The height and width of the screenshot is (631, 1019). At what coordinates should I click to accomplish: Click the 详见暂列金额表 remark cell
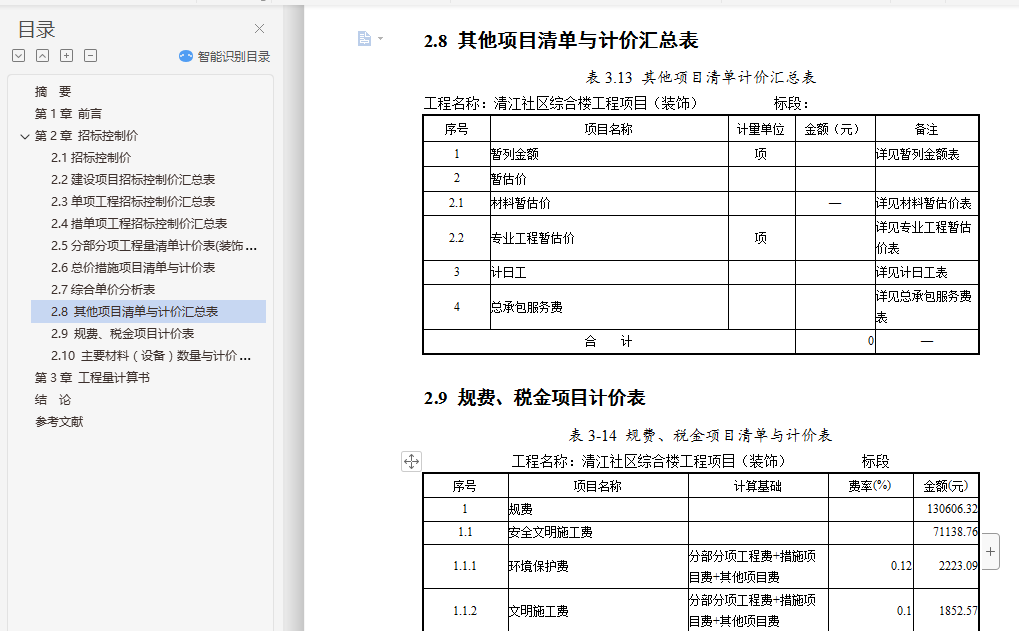pyautogui.click(x=927, y=154)
